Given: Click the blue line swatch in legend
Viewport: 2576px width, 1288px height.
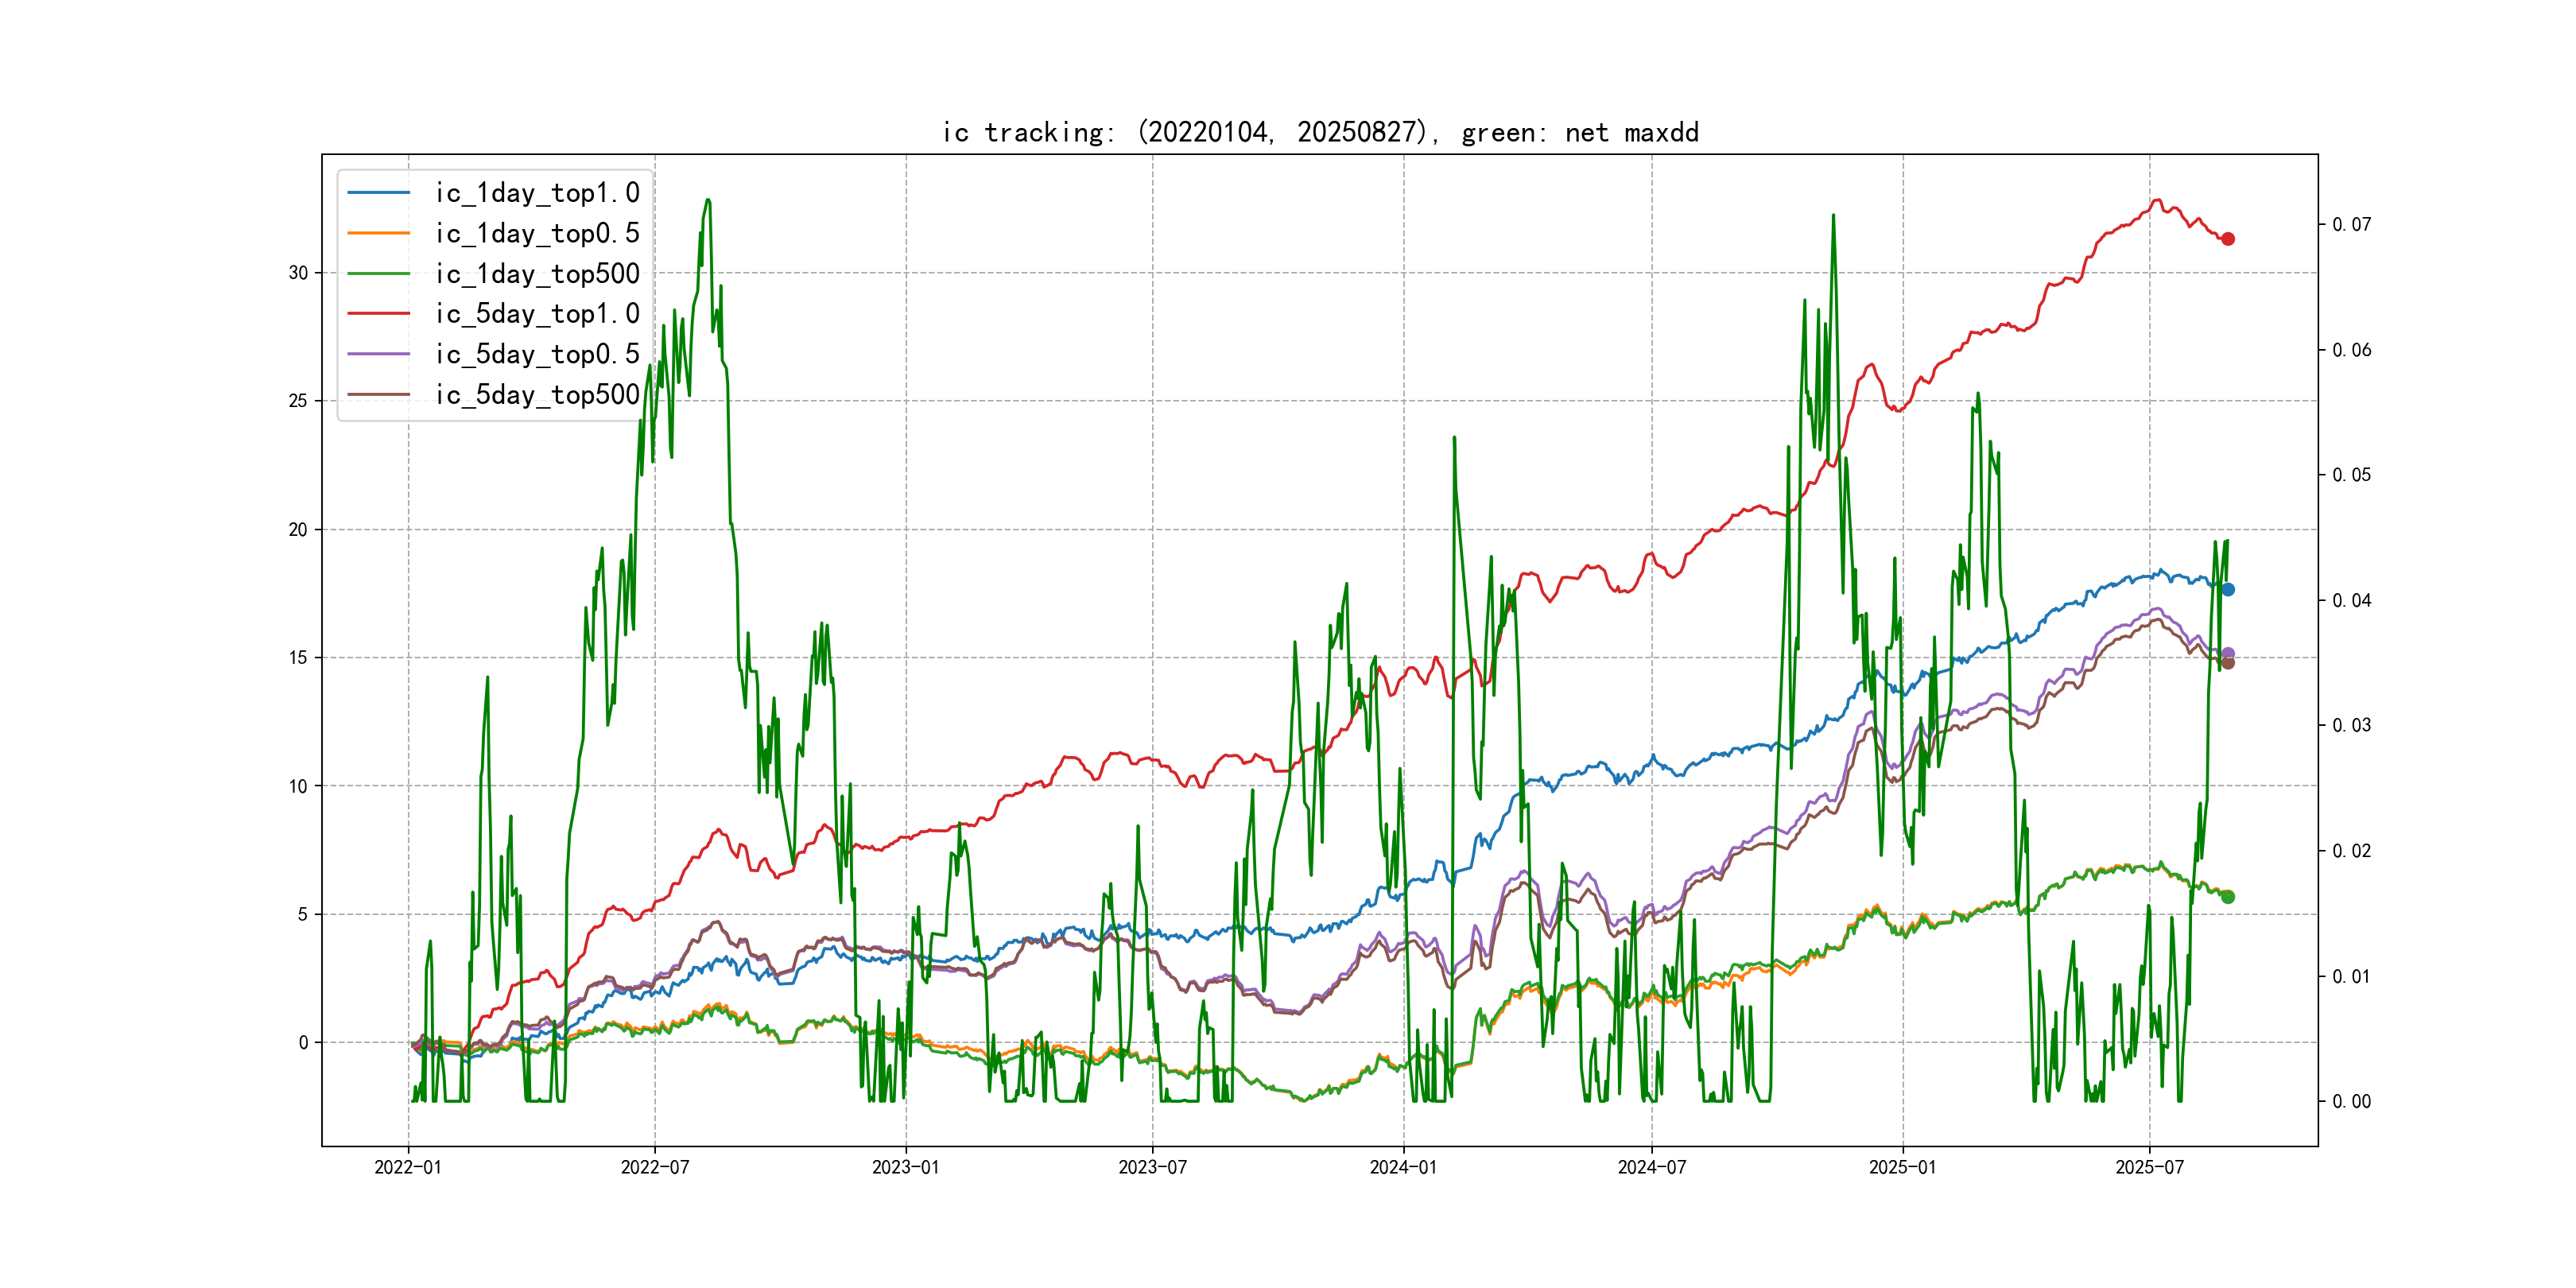Looking at the screenshot, I should click(x=378, y=193).
